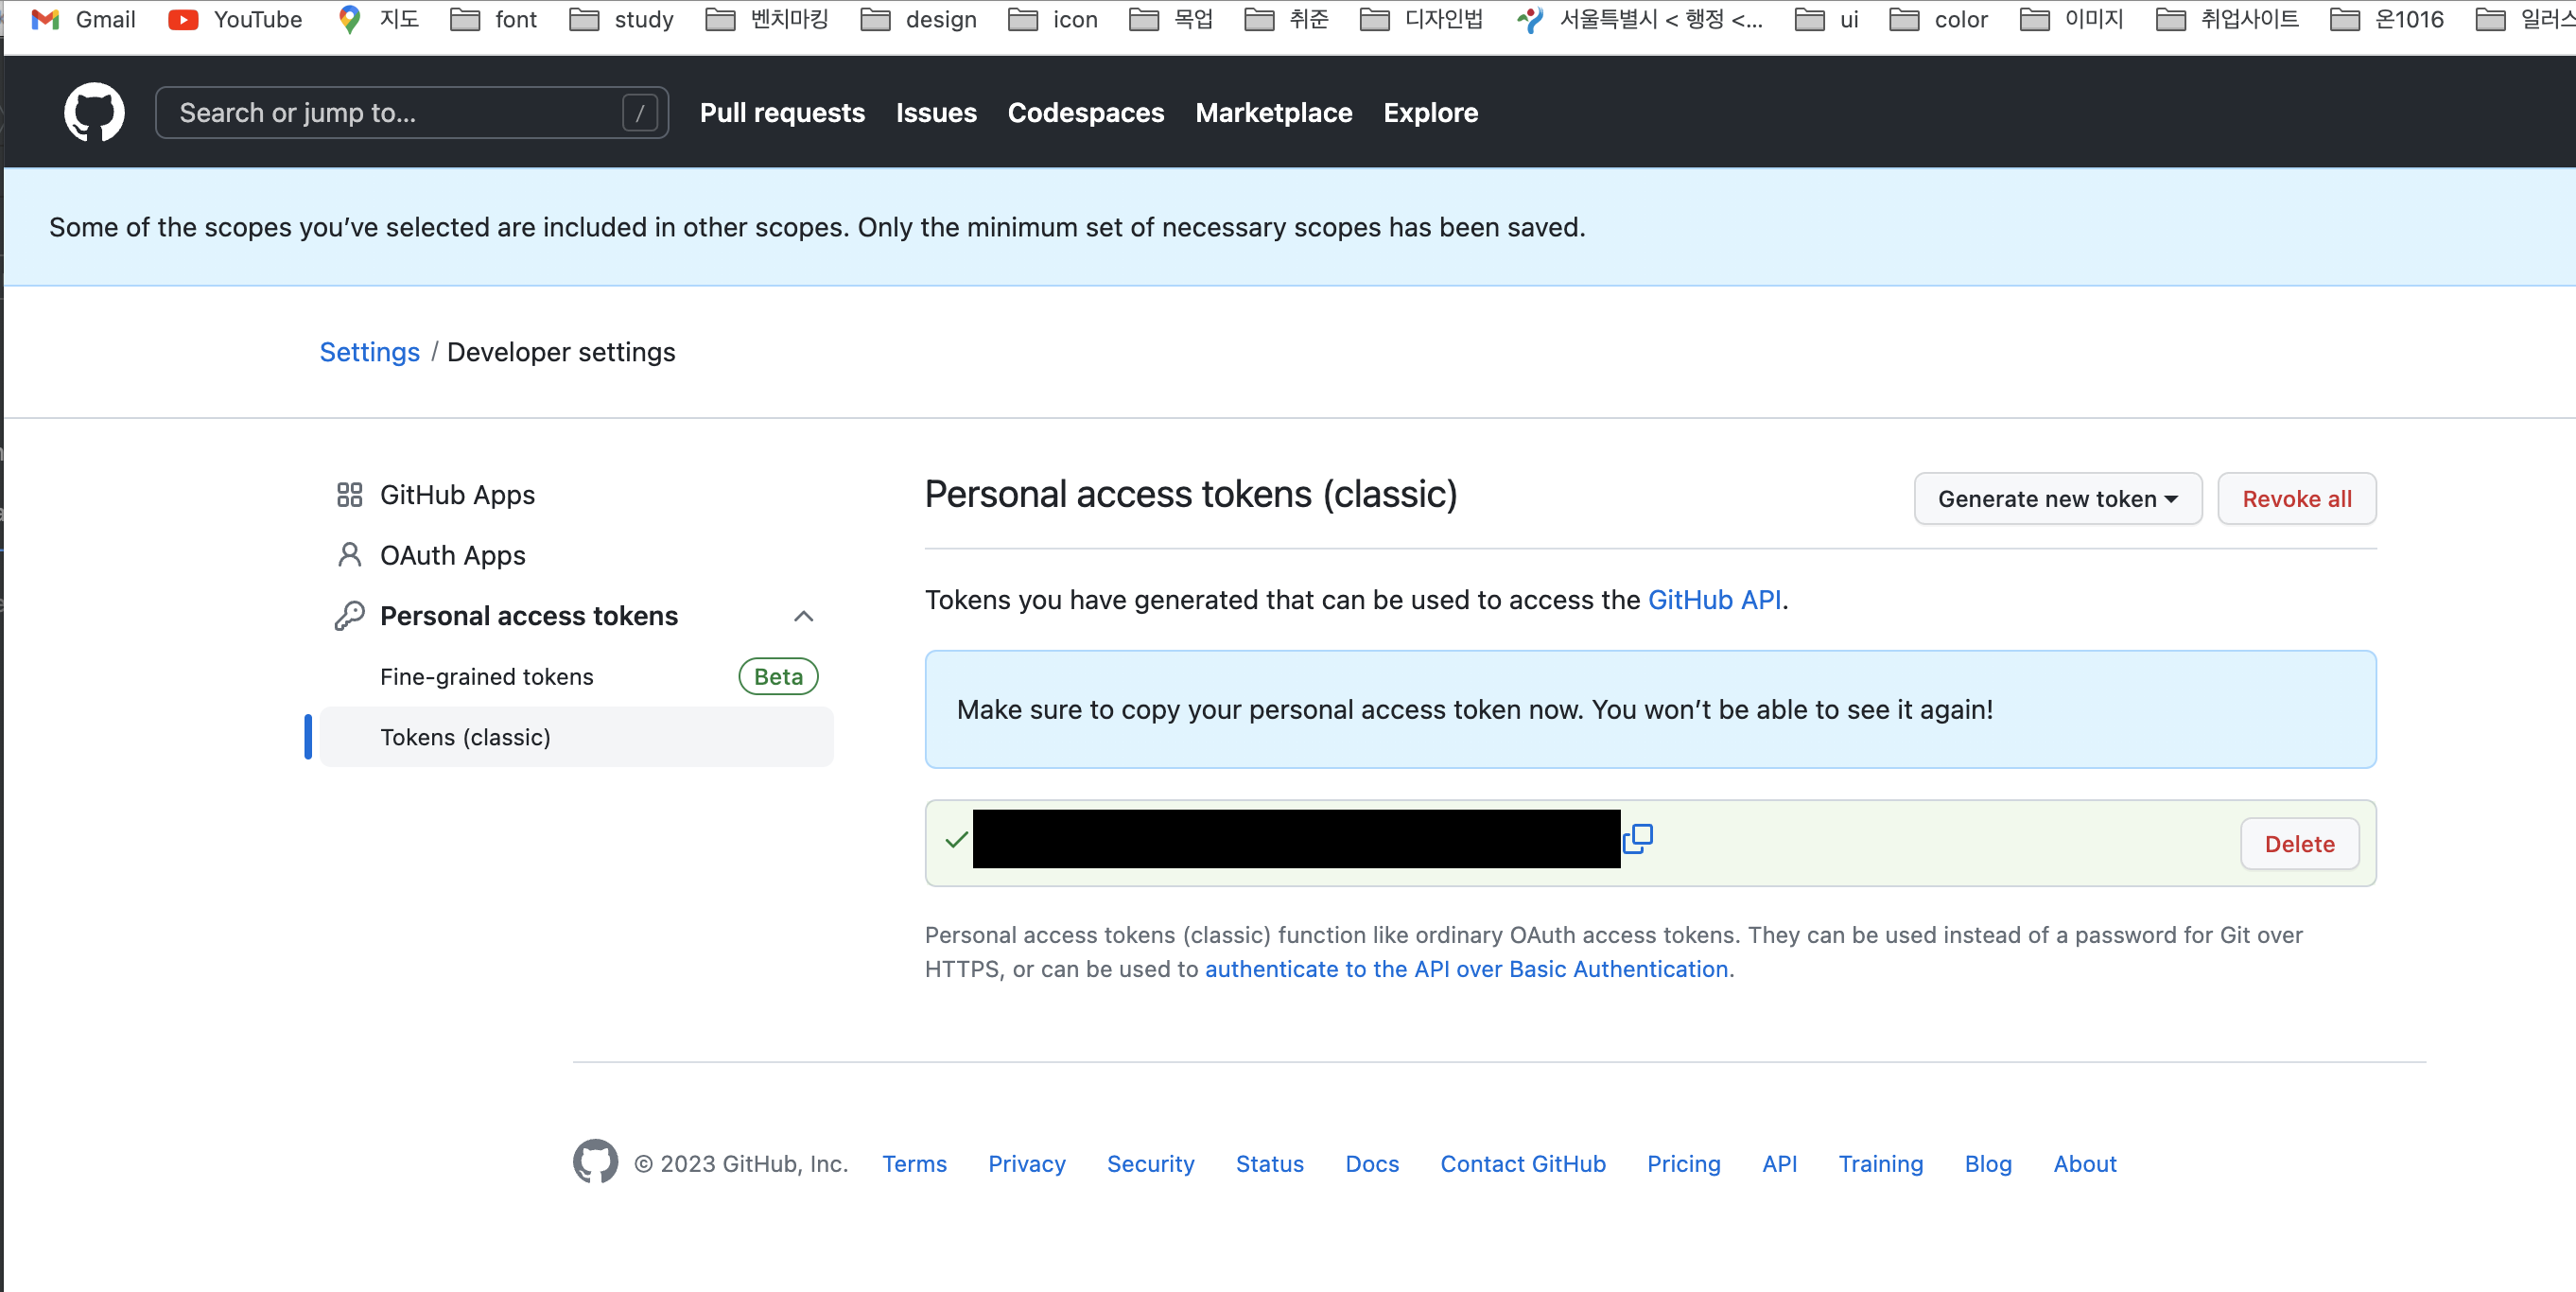The image size is (2576, 1292).
Task: Open the Terms footer link
Action: pyautogui.click(x=914, y=1163)
